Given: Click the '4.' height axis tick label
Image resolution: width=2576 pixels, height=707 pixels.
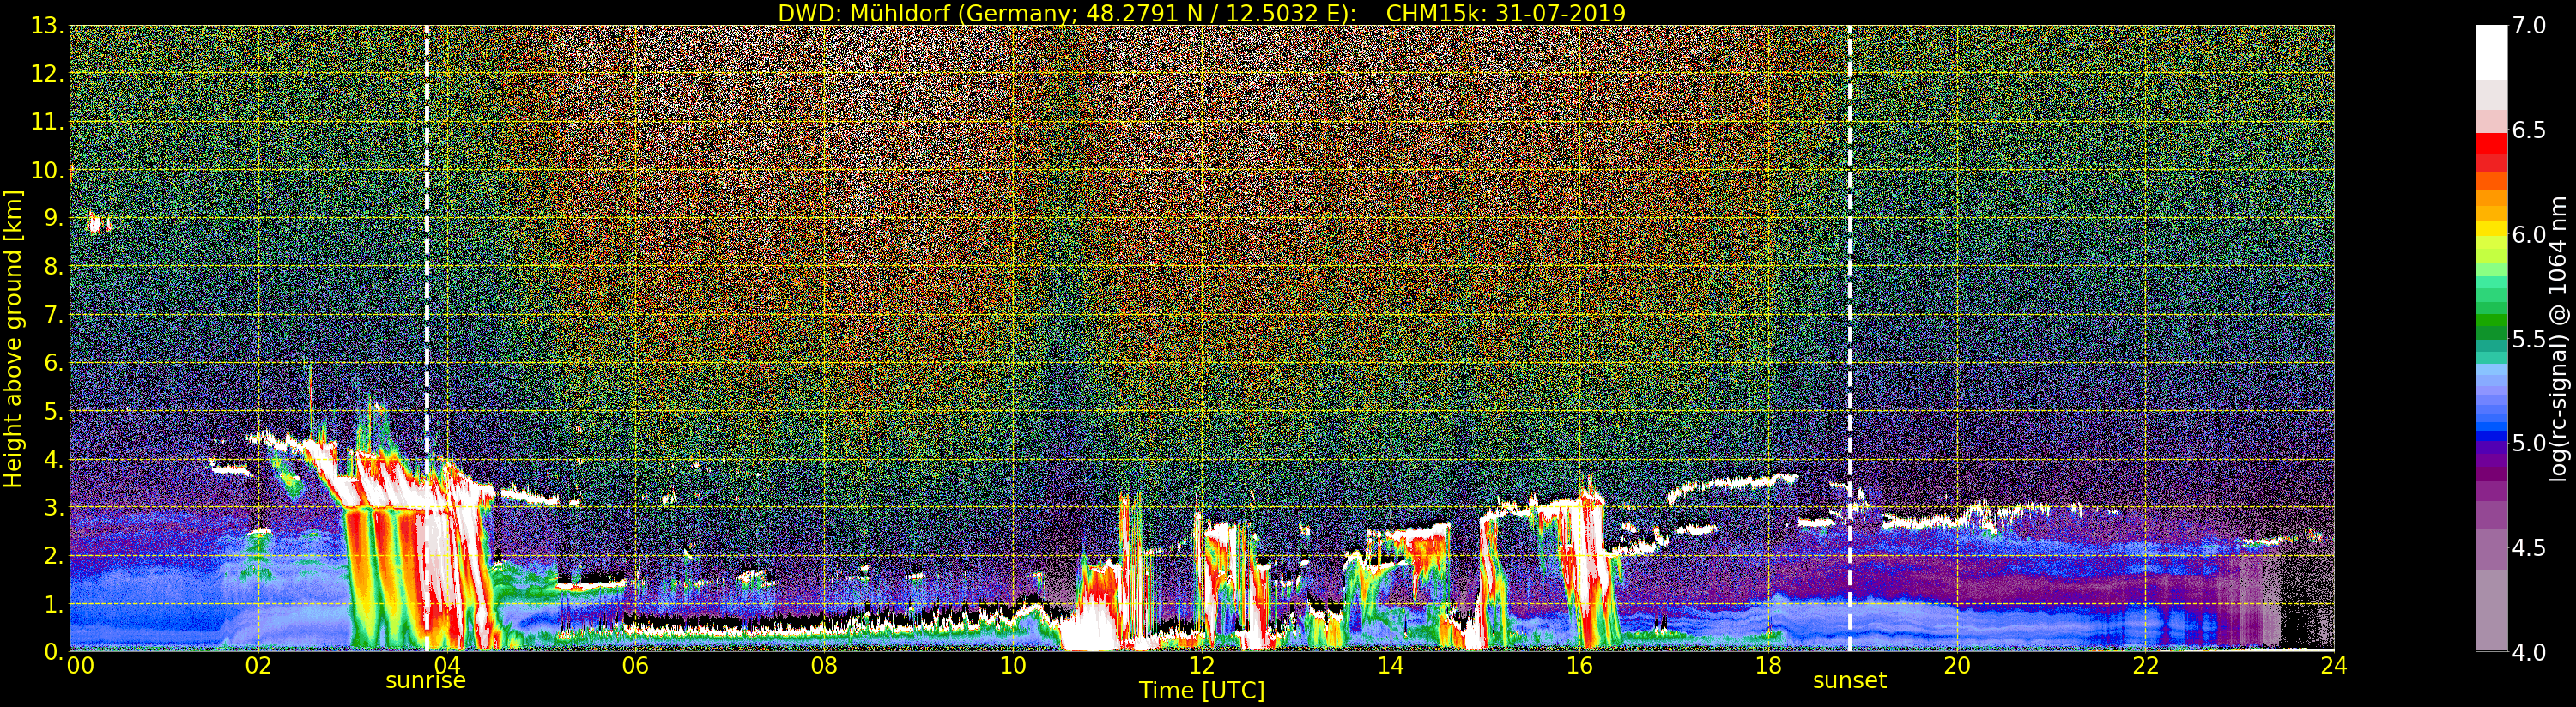Looking at the screenshot, I should tap(53, 459).
